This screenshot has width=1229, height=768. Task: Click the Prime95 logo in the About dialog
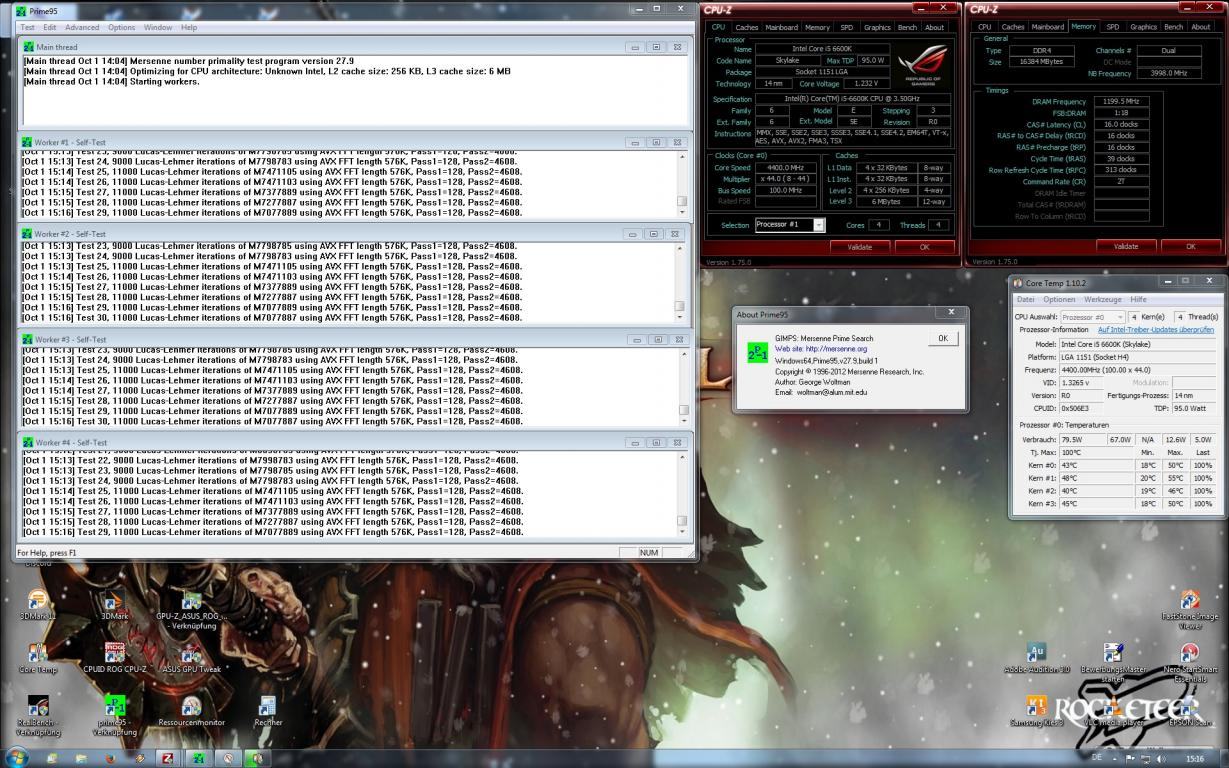pyautogui.click(x=757, y=353)
